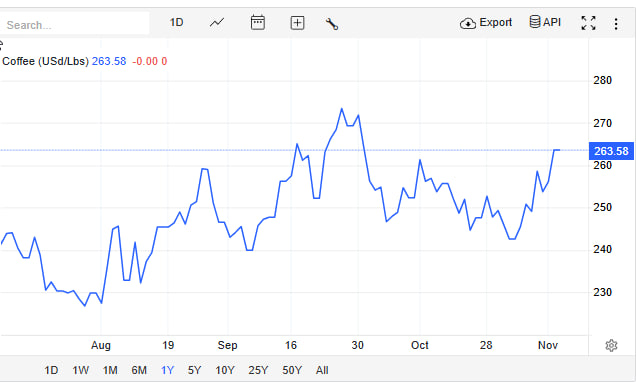Click the Coffee (USd/Lbs) series legend

[45, 61]
